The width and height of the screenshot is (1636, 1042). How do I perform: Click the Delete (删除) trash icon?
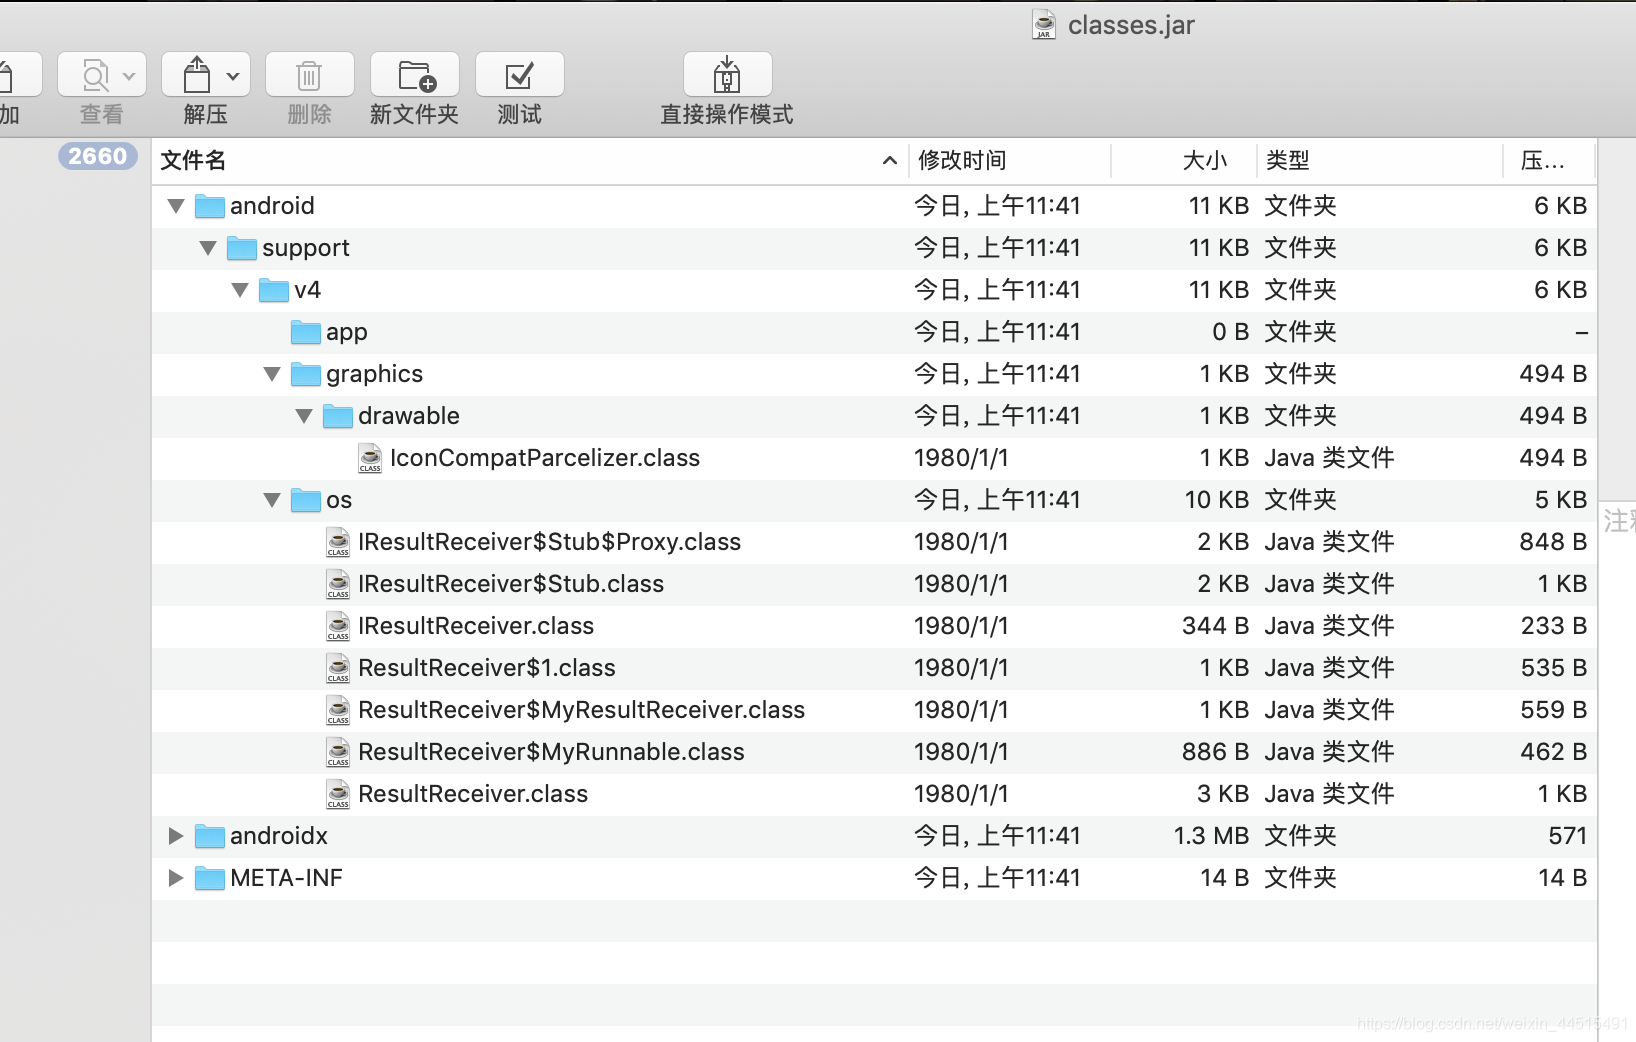tap(309, 75)
